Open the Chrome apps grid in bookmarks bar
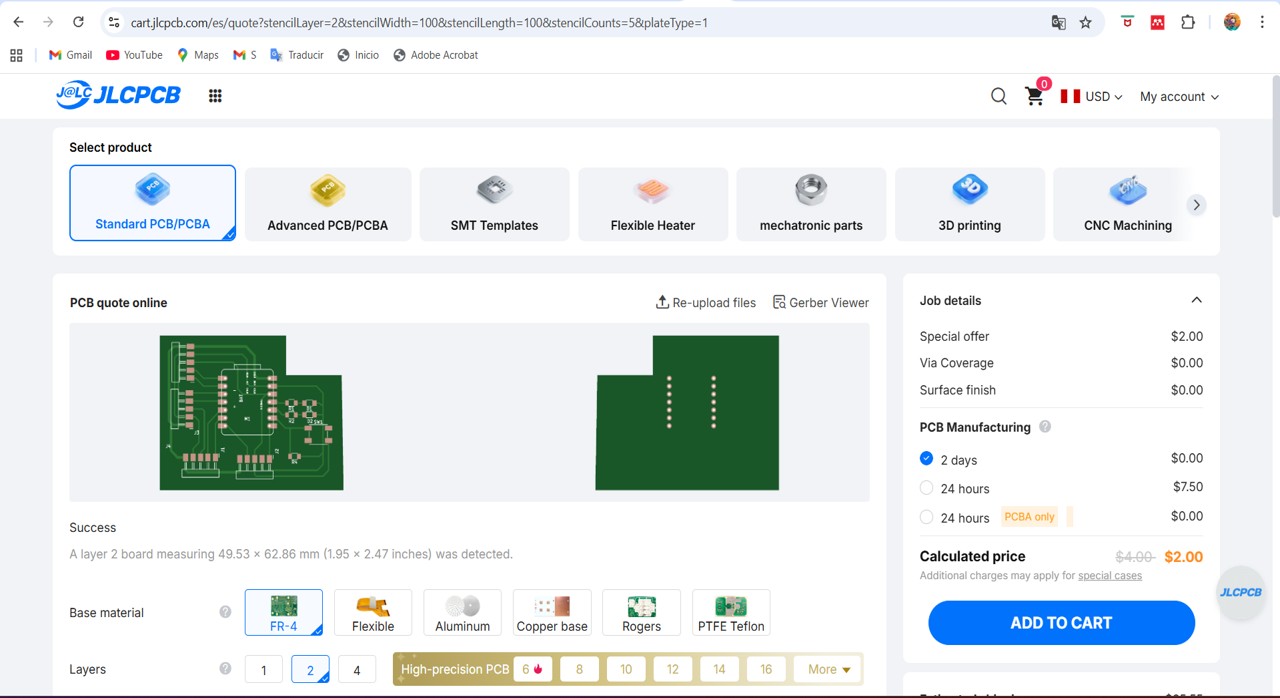 [16, 55]
